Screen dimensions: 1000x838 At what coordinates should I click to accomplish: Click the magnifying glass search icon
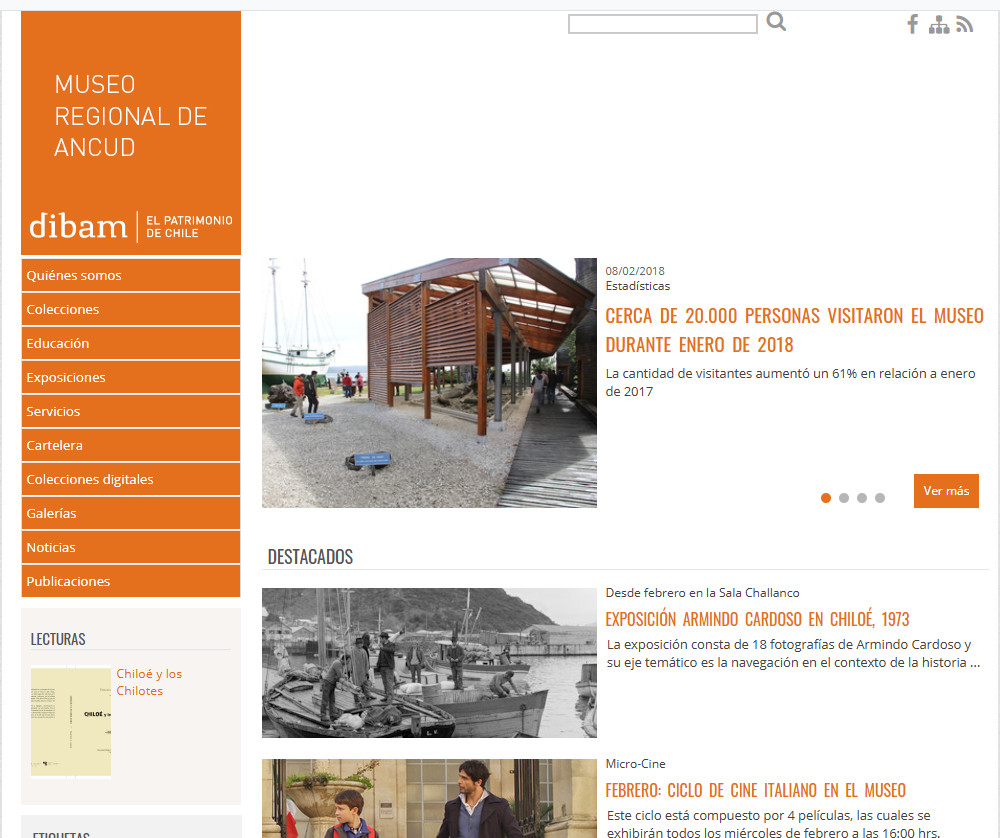776,22
